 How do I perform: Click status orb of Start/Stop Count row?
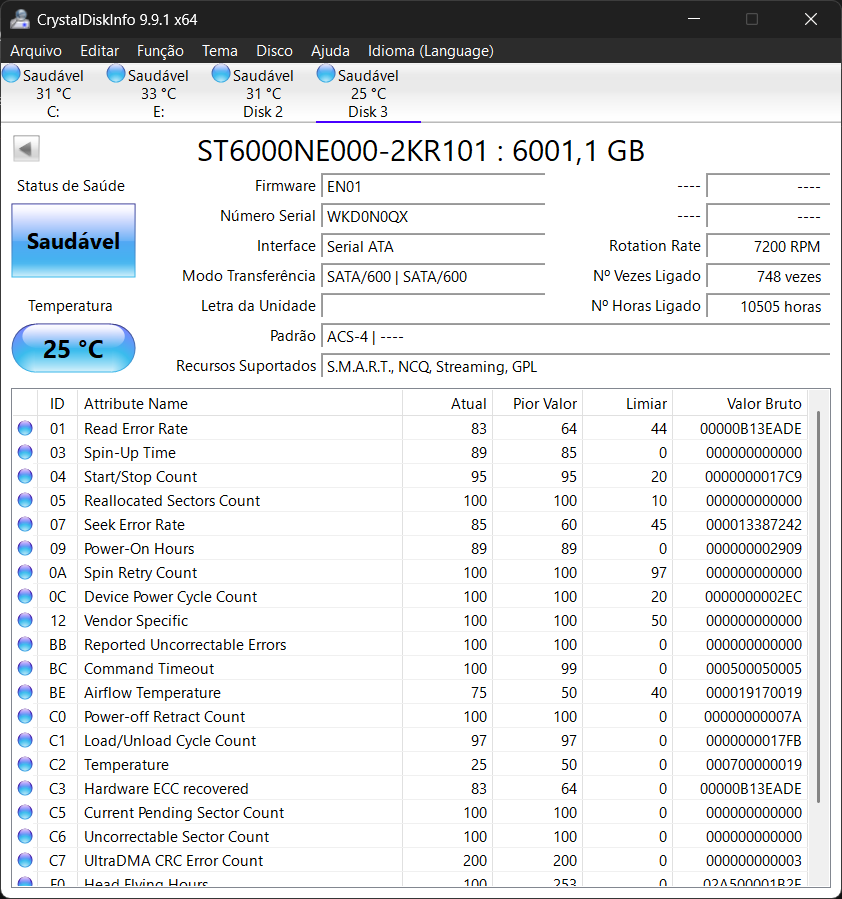click(25, 476)
